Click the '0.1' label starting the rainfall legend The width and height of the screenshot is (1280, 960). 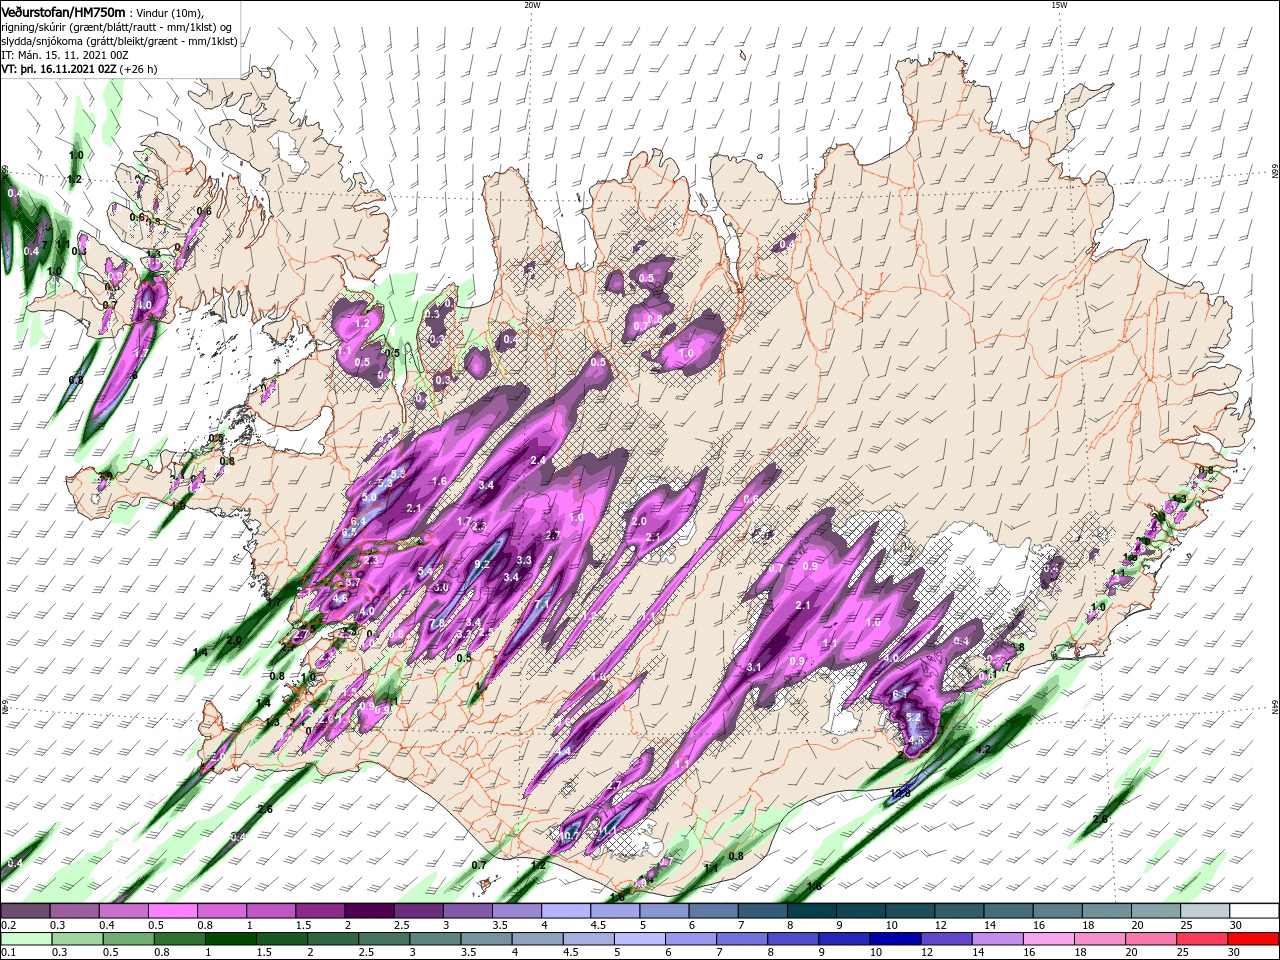tap(9, 953)
